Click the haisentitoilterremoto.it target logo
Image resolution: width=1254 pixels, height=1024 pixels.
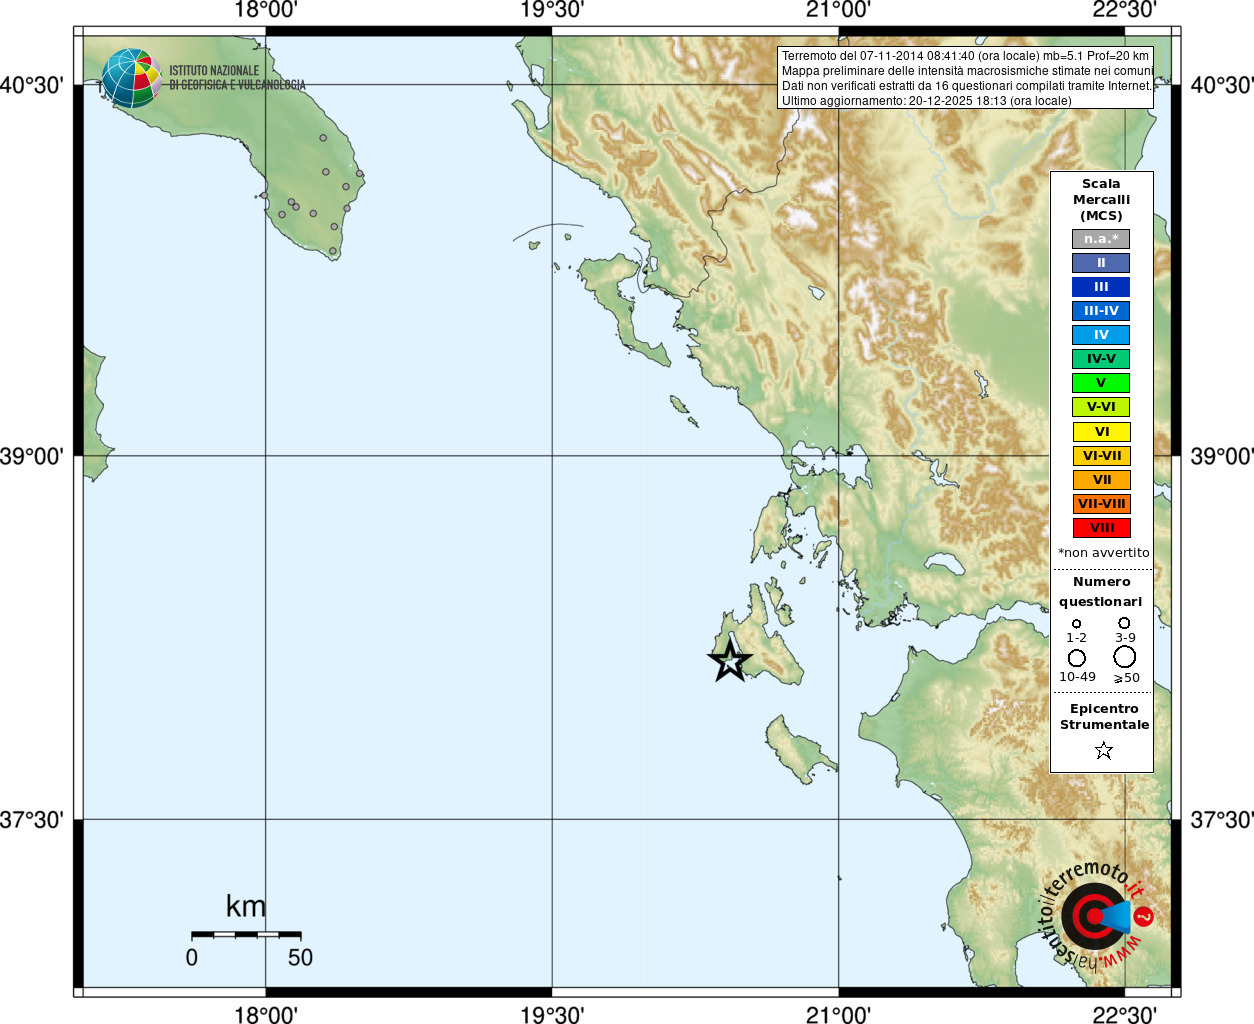coord(1097,915)
